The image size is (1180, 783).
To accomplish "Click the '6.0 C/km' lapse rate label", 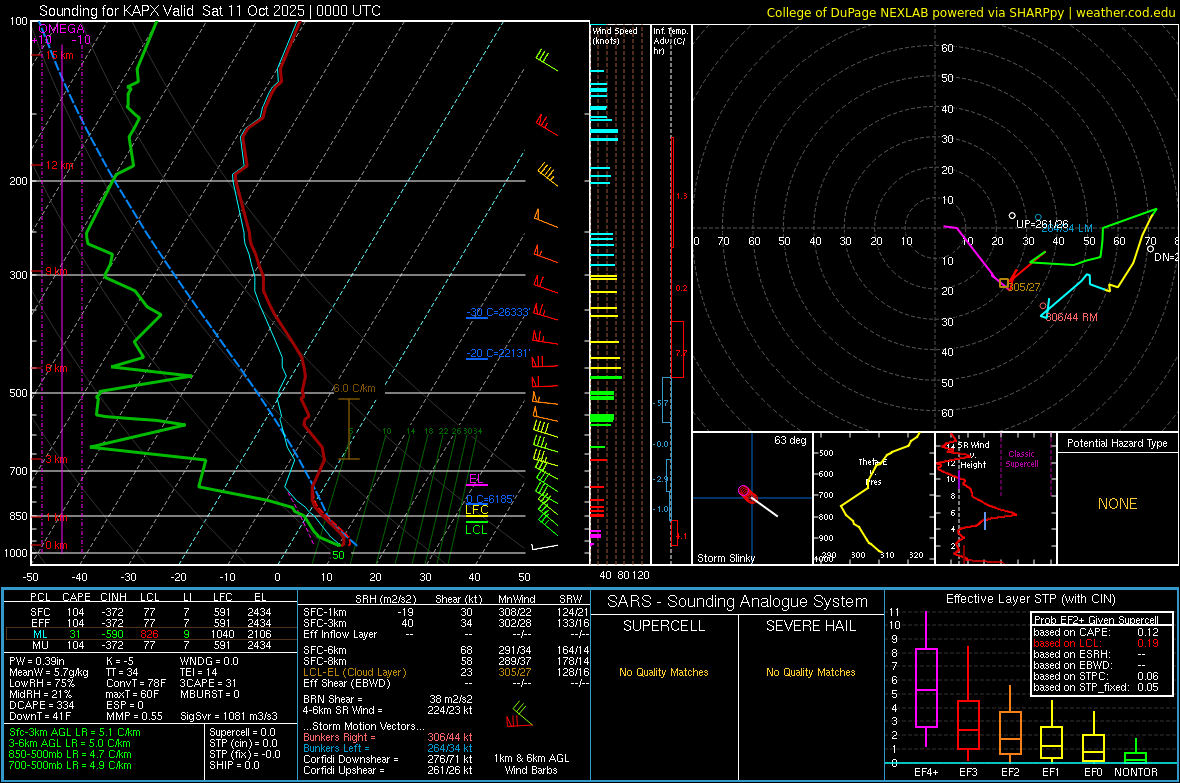I will tap(354, 388).
